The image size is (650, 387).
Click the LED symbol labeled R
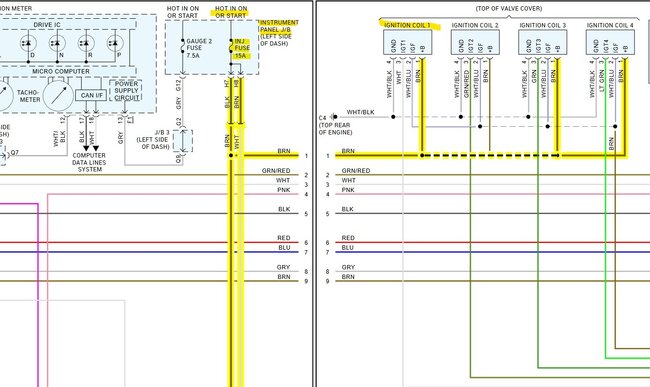pos(86,43)
